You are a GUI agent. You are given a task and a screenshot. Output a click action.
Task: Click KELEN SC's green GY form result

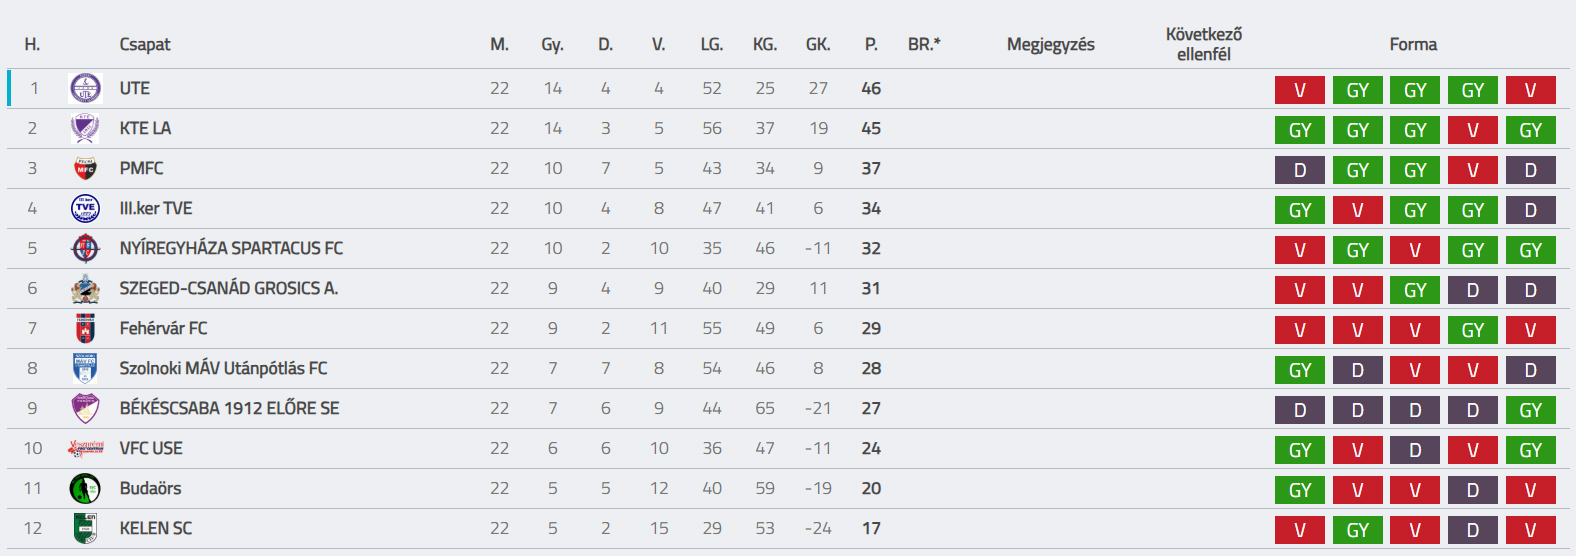pyautogui.click(x=1358, y=530)
